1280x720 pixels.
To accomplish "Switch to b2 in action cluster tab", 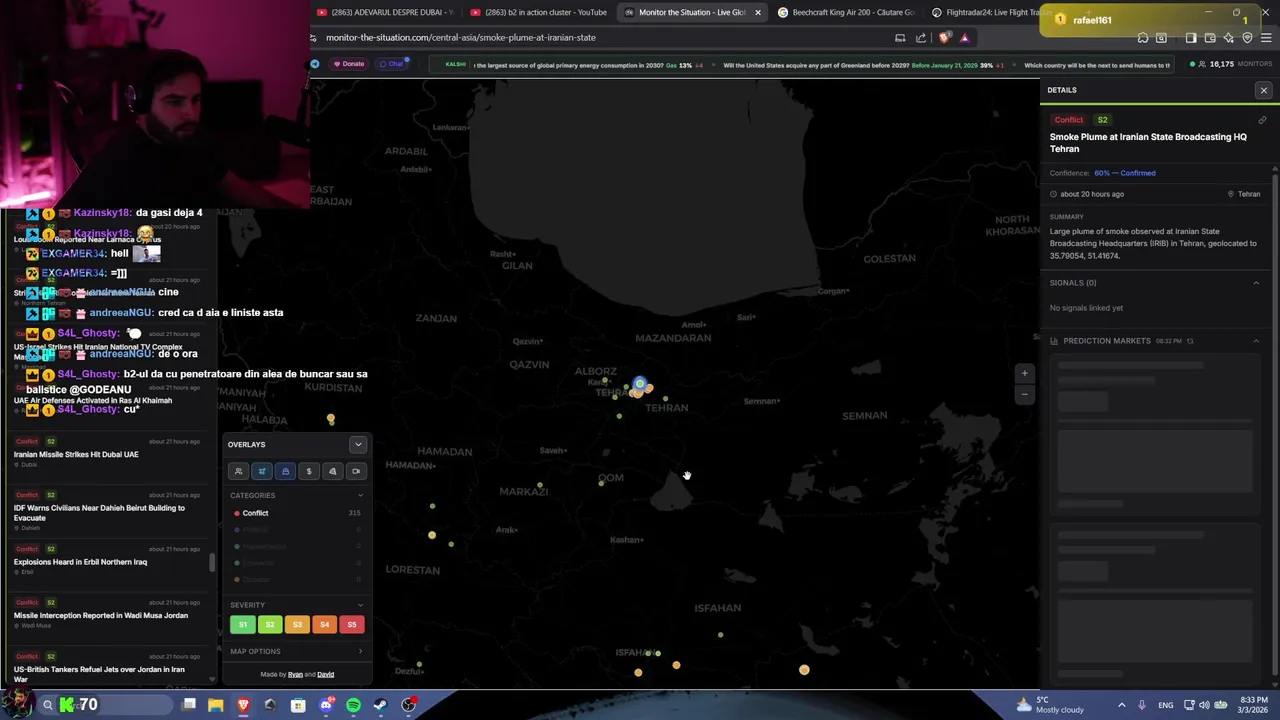I will (x=540, y=12).
